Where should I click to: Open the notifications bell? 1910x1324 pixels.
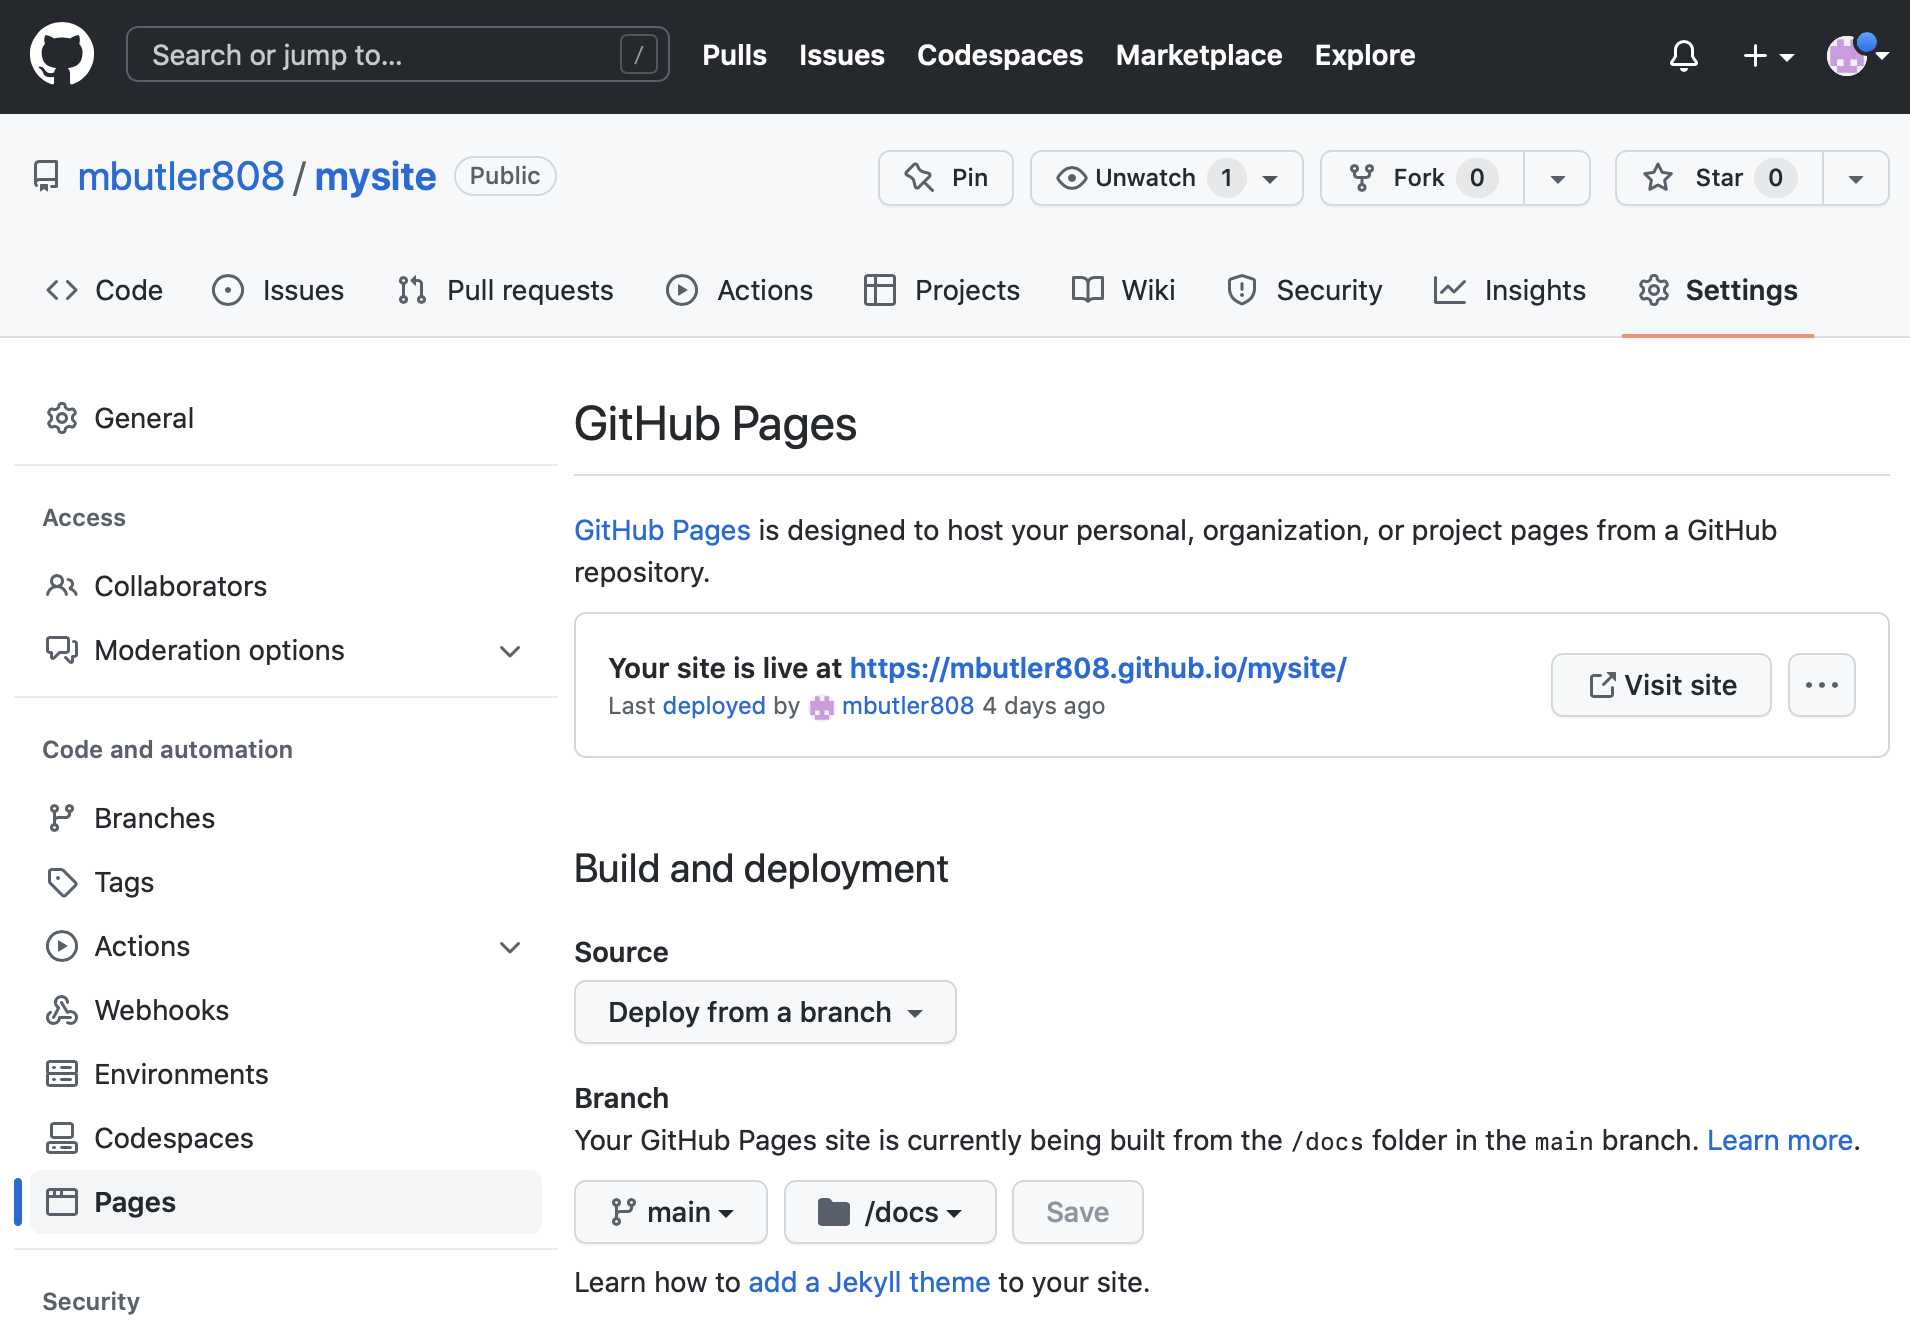point(1683,56)
